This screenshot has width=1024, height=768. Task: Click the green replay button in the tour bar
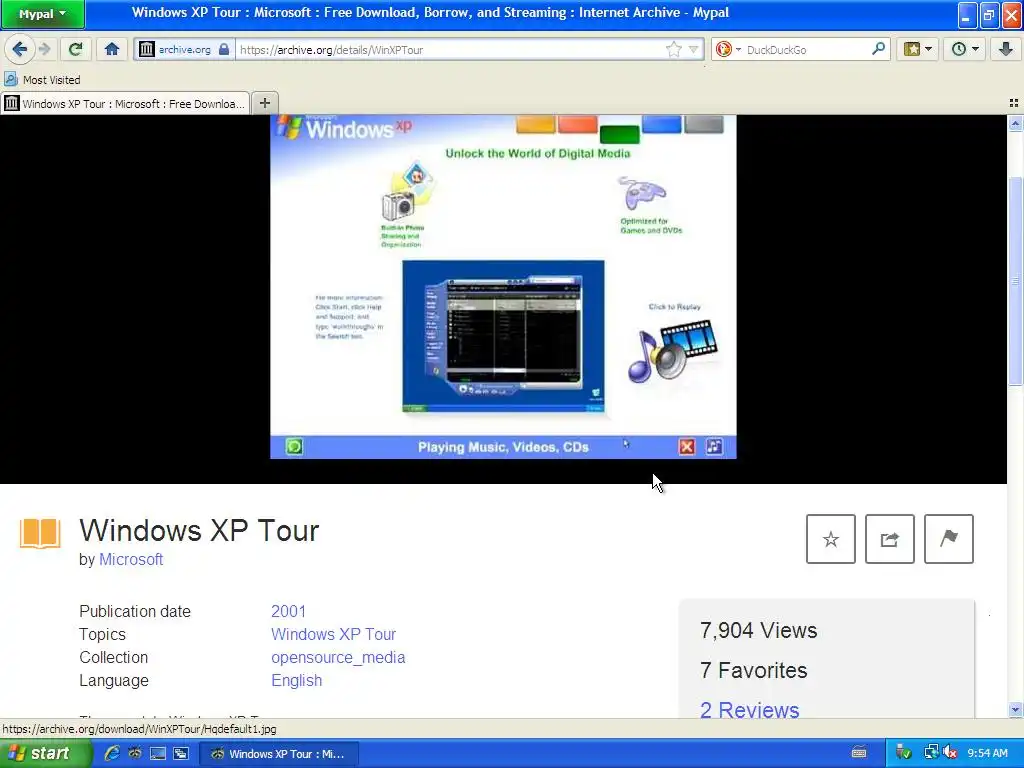pos(295,447)
